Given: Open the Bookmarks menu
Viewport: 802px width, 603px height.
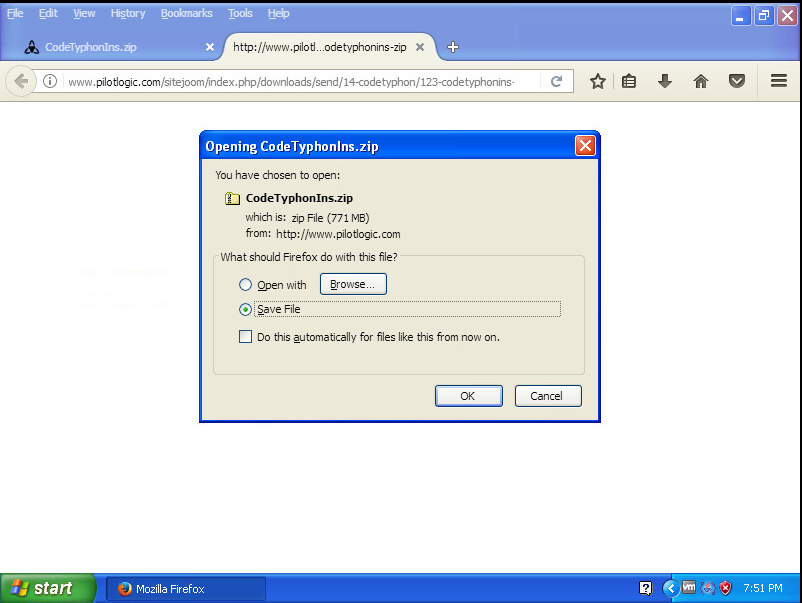Looking at the screenshot, I should pos(187,13).
